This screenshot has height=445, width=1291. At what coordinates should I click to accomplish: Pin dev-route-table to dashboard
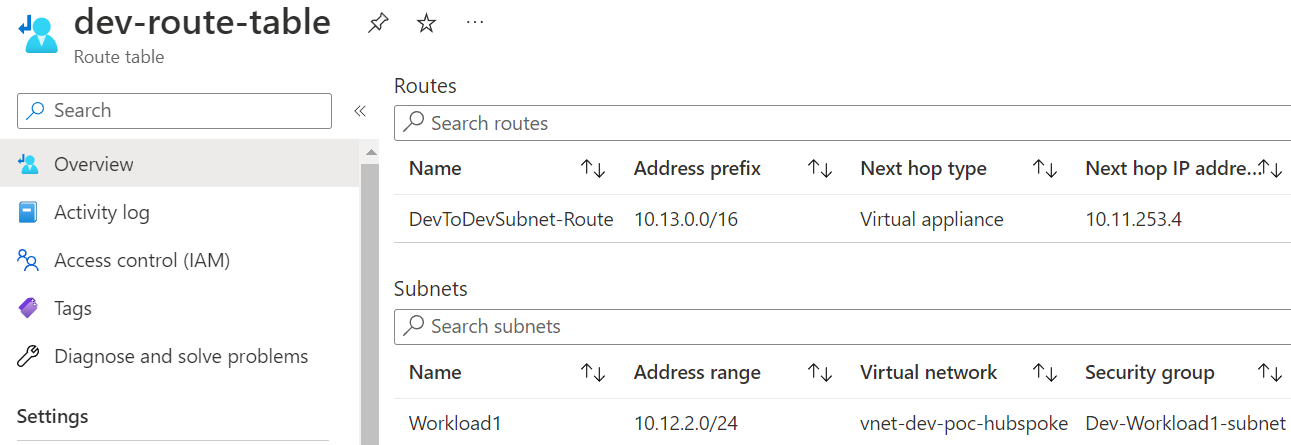[x=377, y=23]
